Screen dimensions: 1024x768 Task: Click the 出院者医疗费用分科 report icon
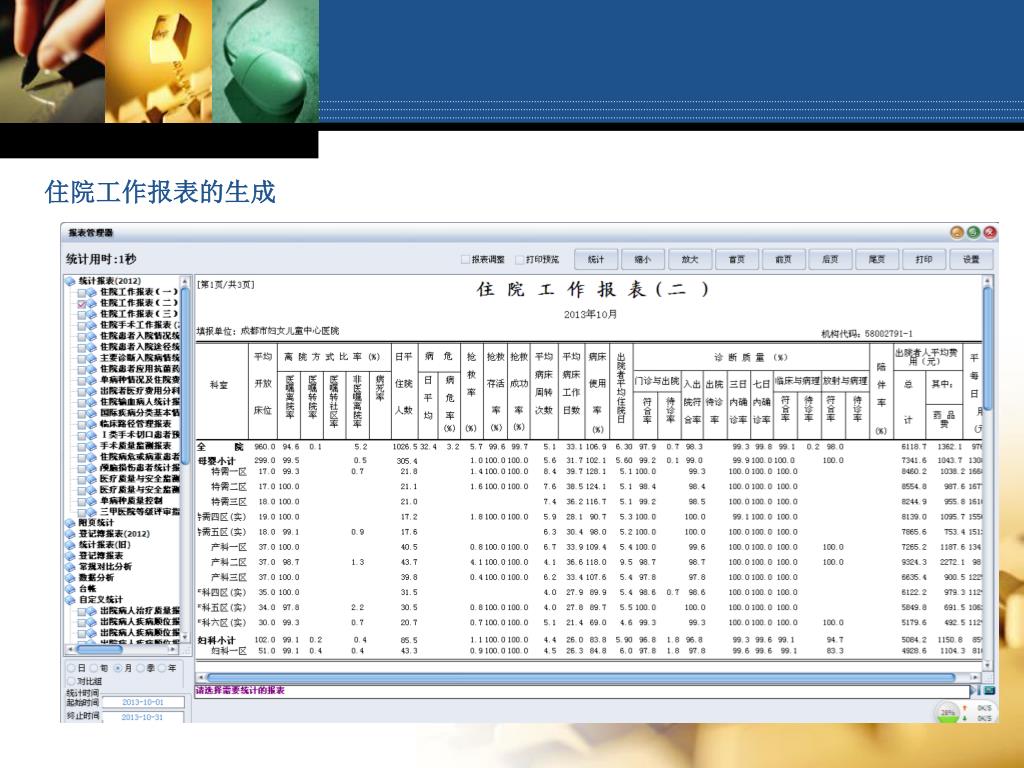tap(92, 391)
